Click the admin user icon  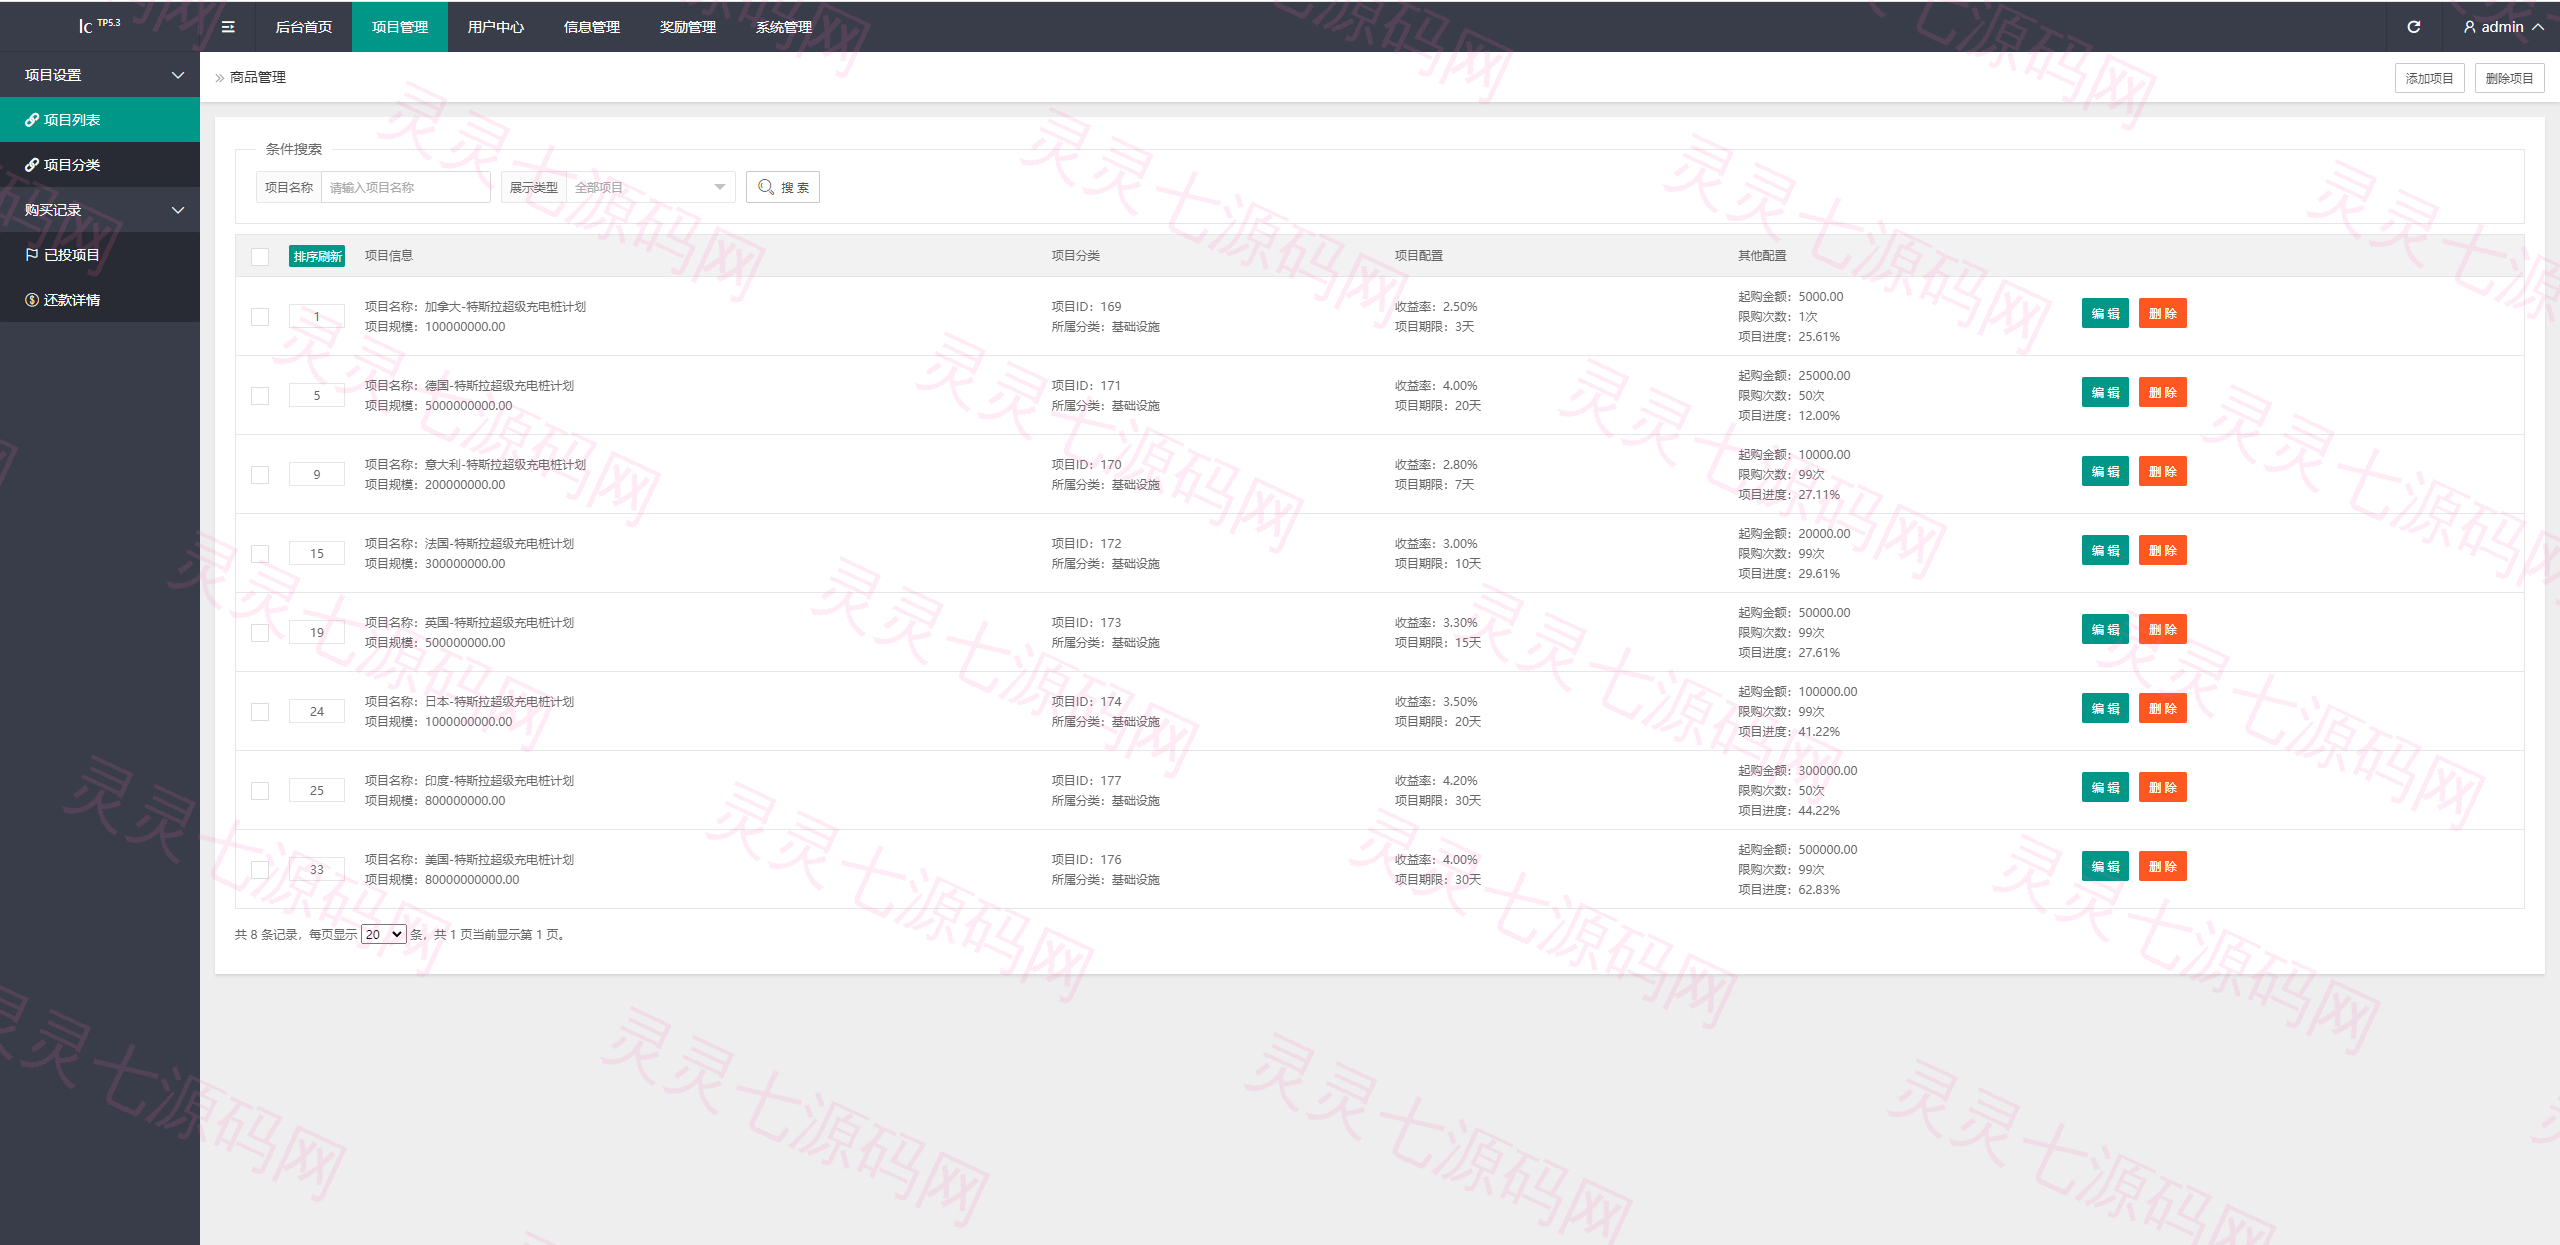tap(2469, 27)
